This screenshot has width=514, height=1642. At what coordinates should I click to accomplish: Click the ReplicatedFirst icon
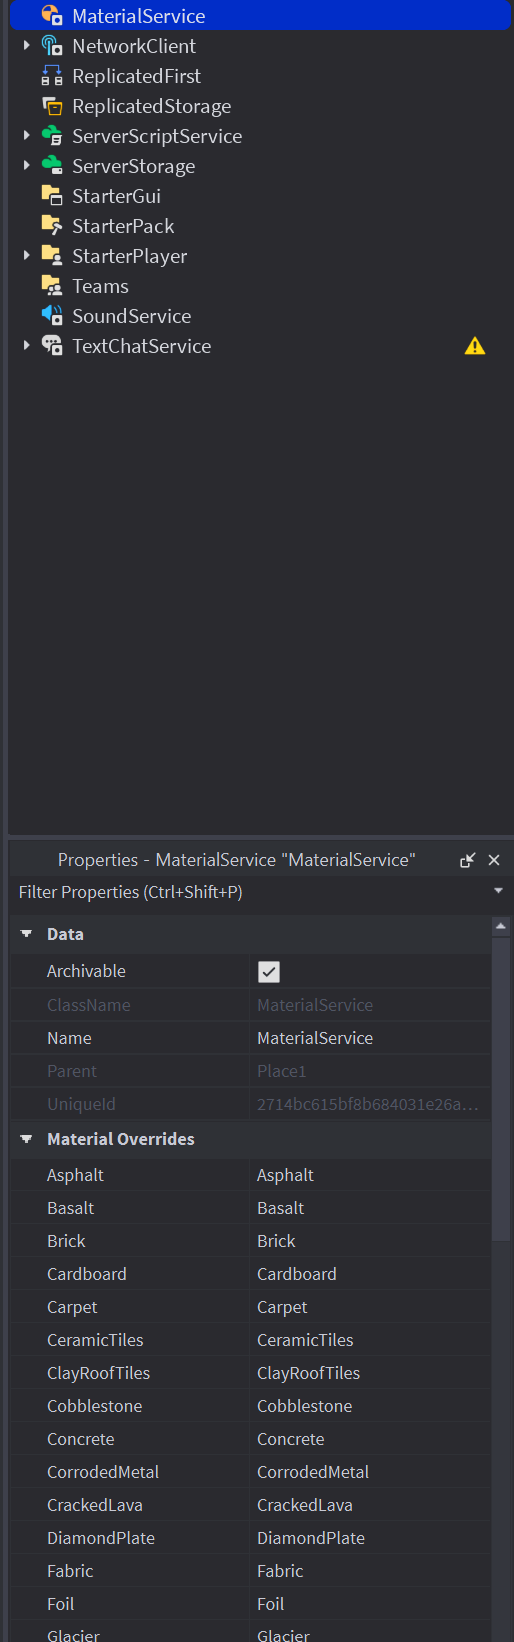click(x=52, y=76)
